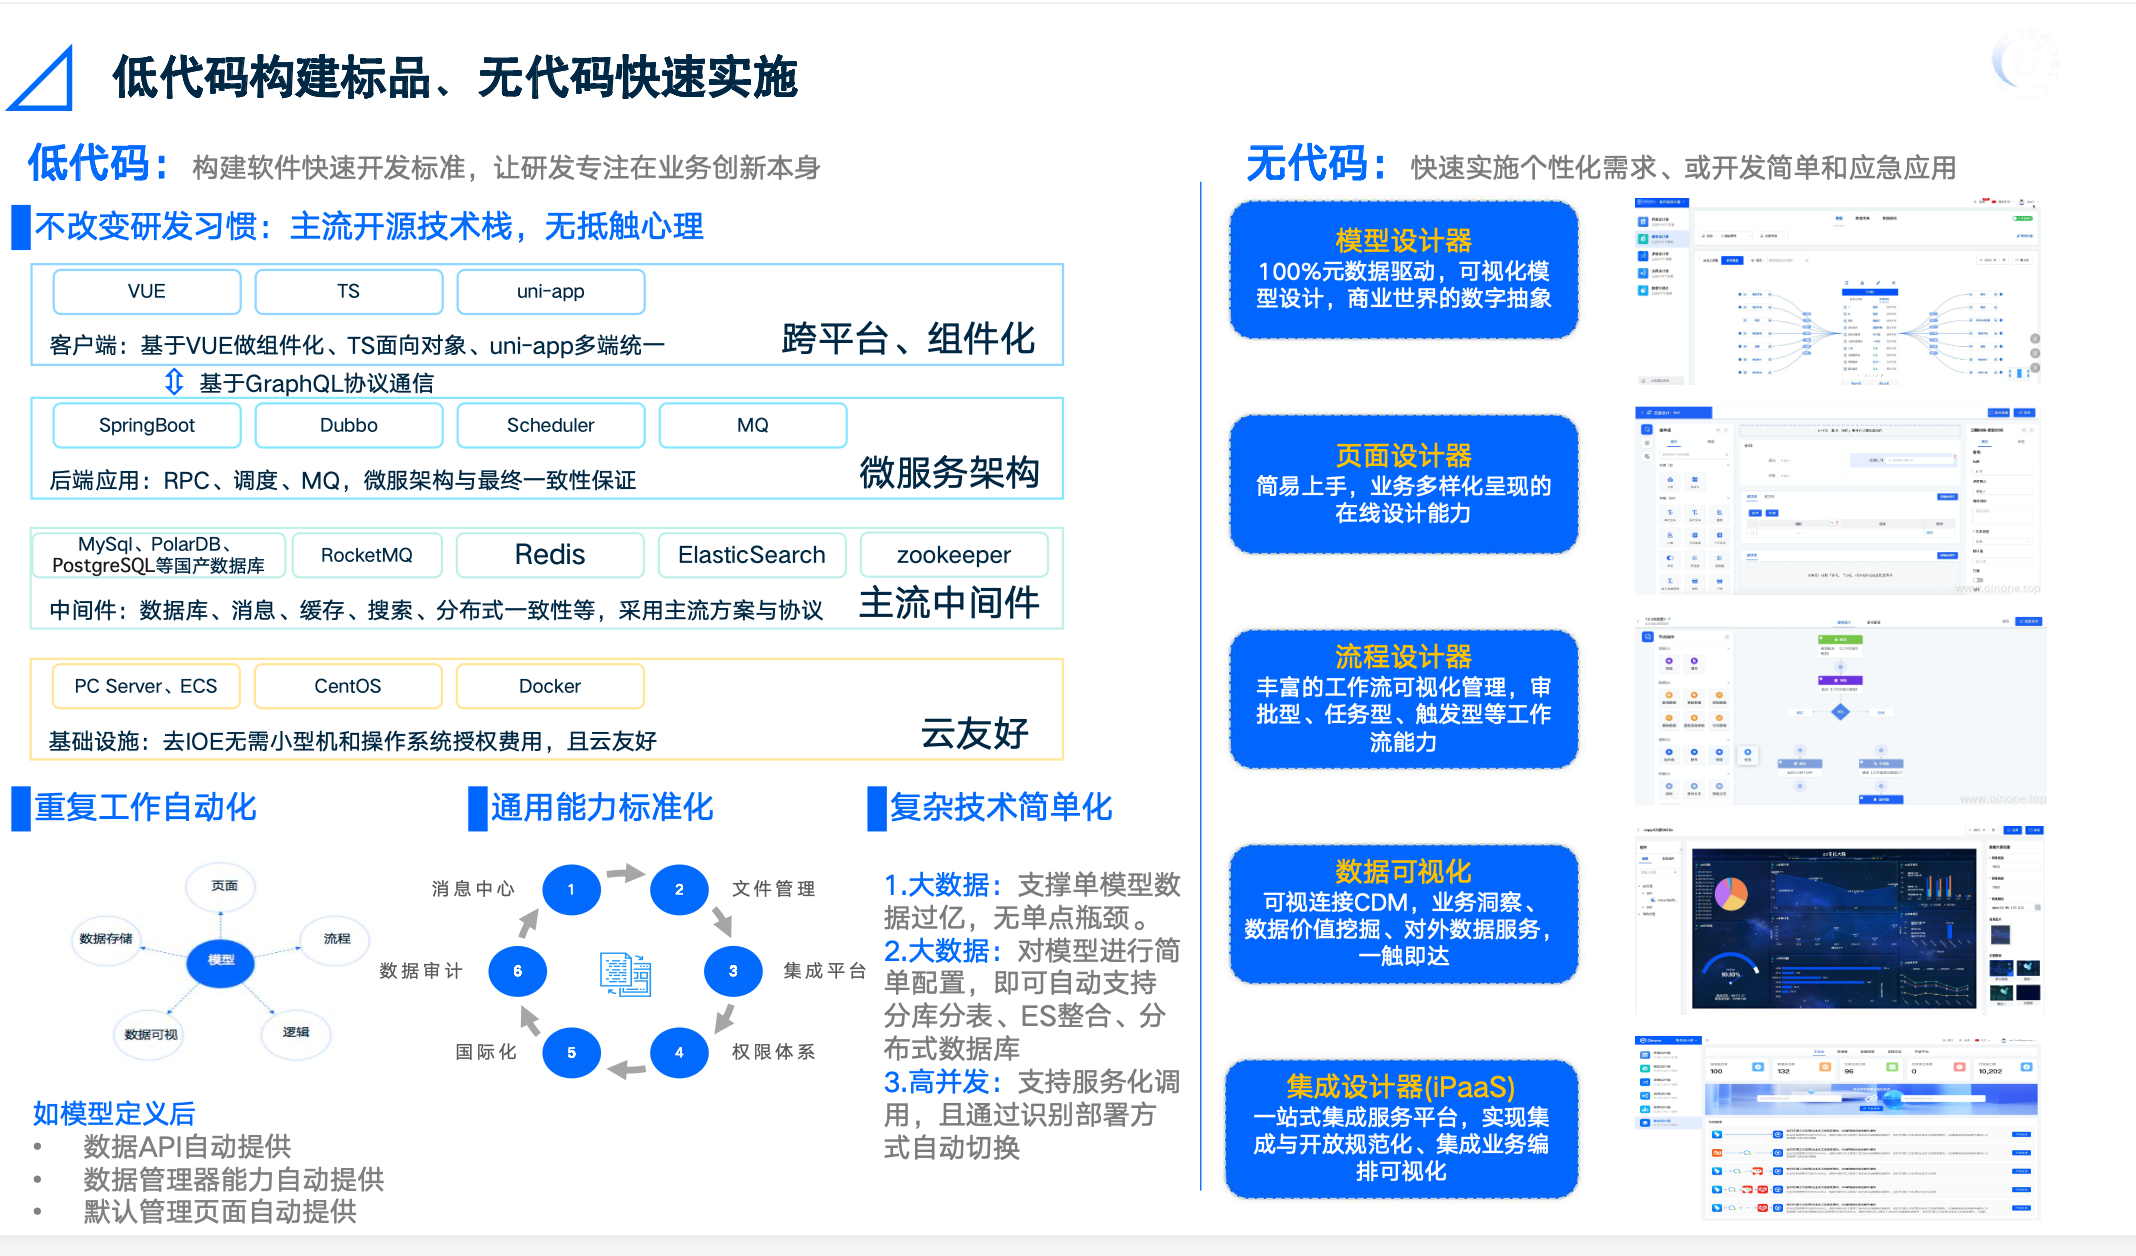2136x1256 pixels.
Task: Select numbered circle 1 for 消息中心
Action: (571, 889)
